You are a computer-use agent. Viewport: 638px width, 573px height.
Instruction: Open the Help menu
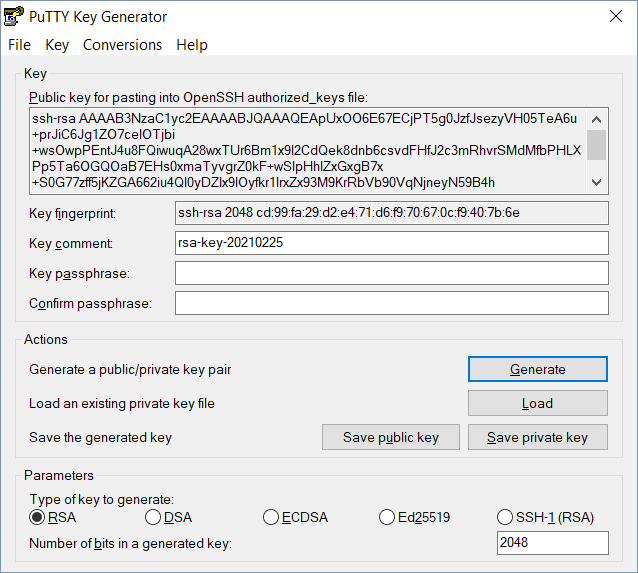click(192, 45)
